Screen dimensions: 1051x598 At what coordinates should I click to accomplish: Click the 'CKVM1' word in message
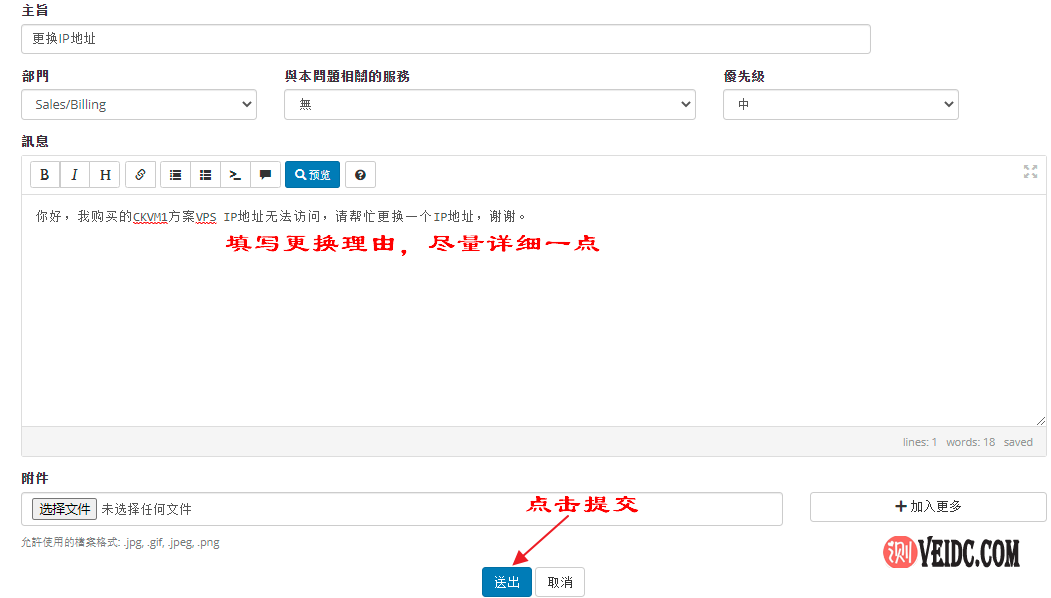(150, 217)
